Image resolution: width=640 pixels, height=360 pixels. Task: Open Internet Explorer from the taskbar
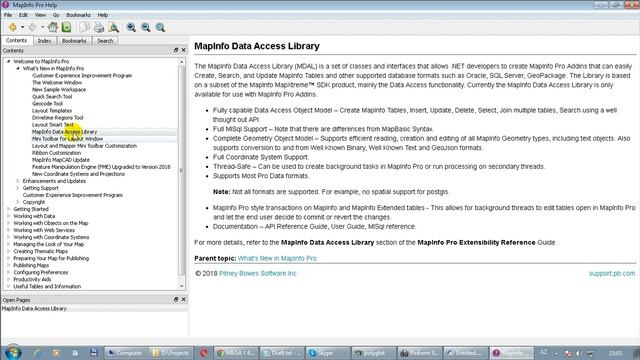pos(37,353)
